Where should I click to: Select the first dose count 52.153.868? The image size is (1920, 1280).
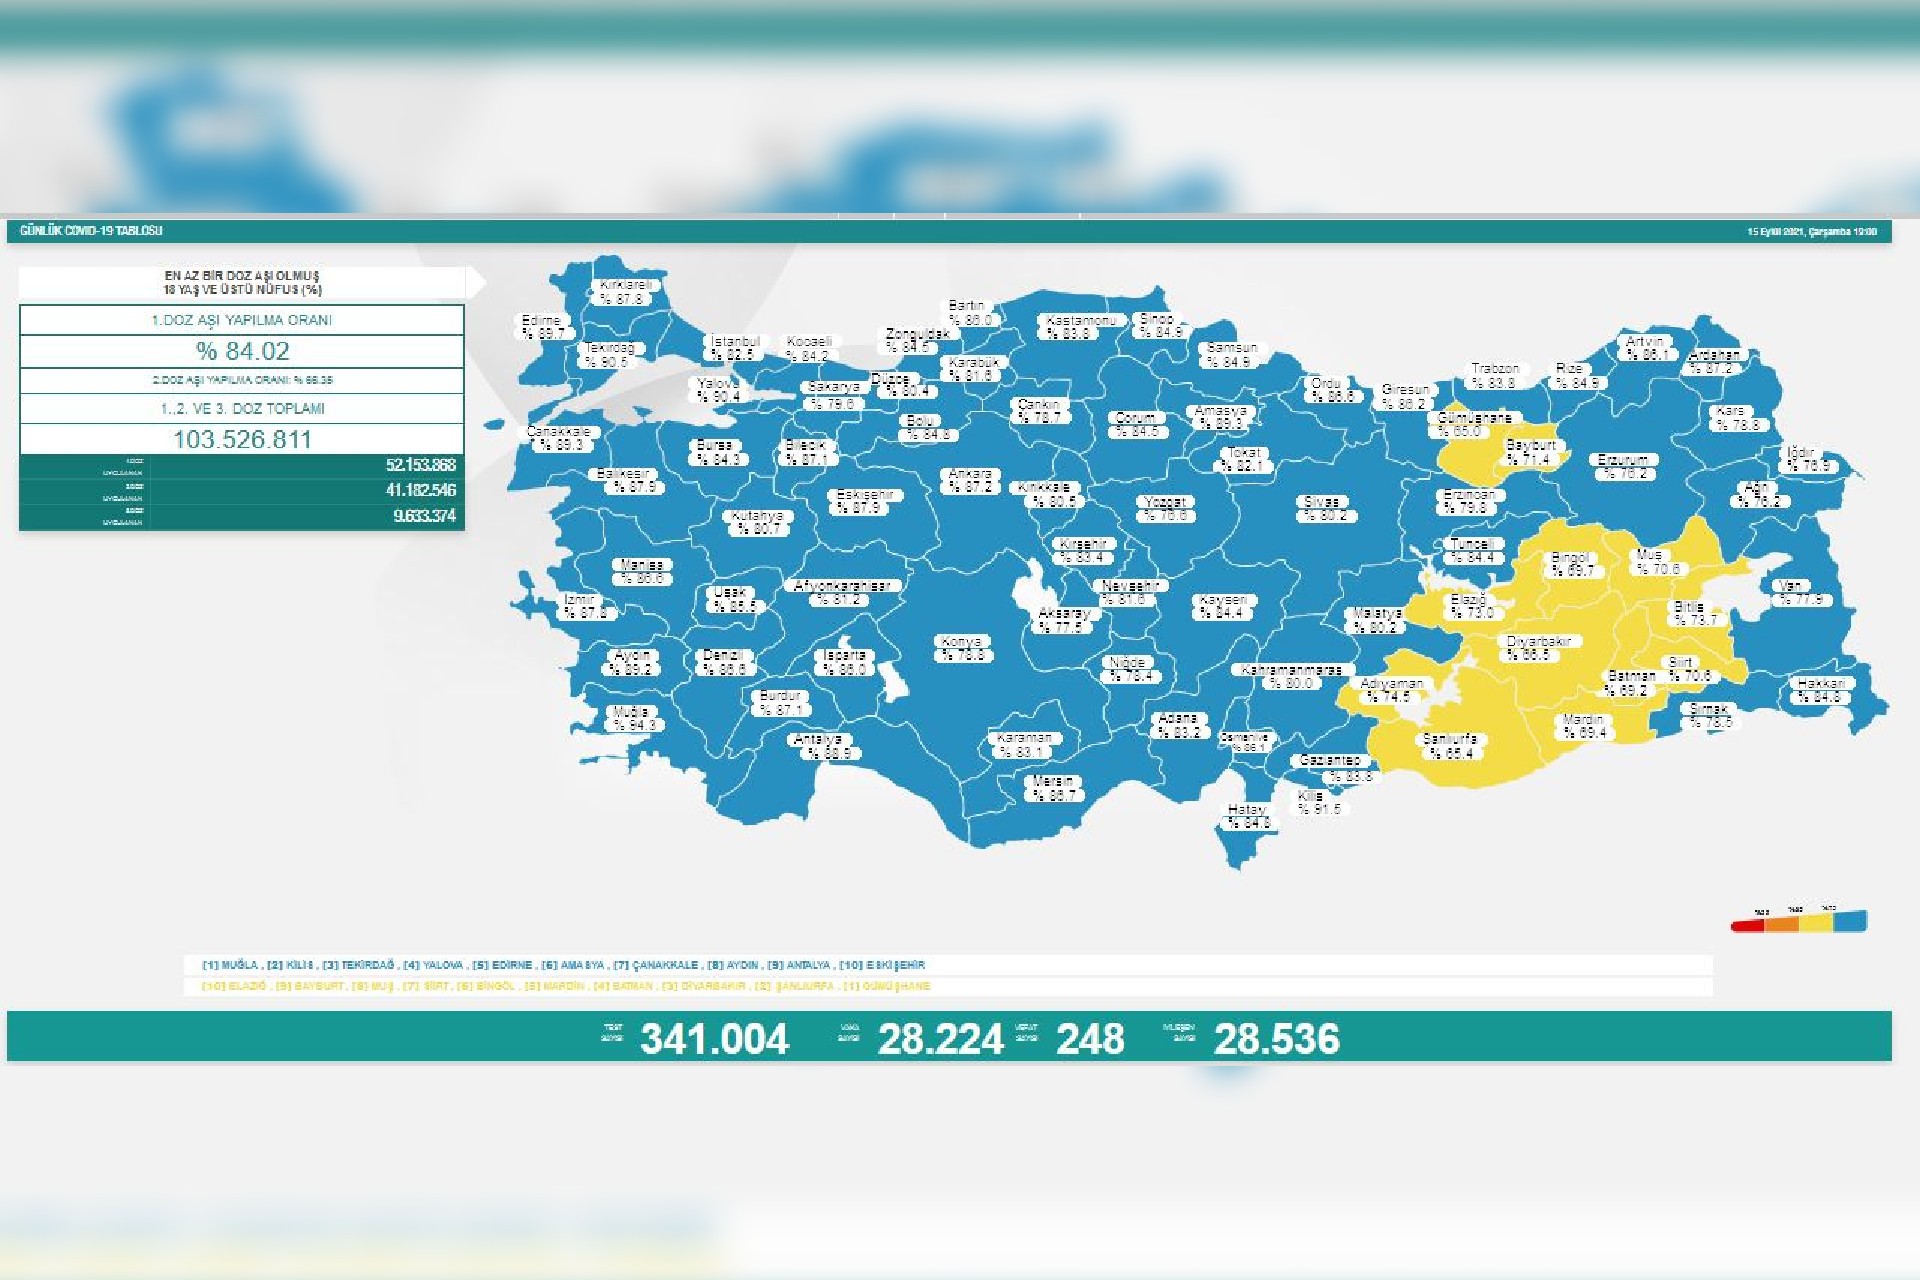coord(420,465)
